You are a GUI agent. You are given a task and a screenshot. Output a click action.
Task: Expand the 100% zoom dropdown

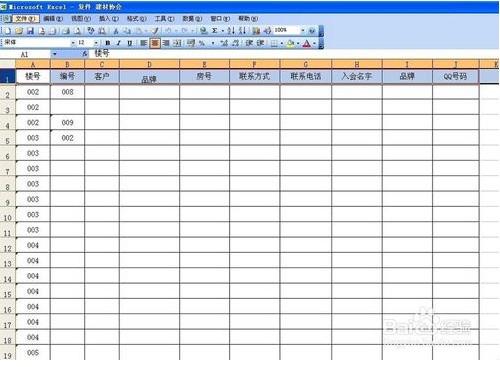[303, 30]
